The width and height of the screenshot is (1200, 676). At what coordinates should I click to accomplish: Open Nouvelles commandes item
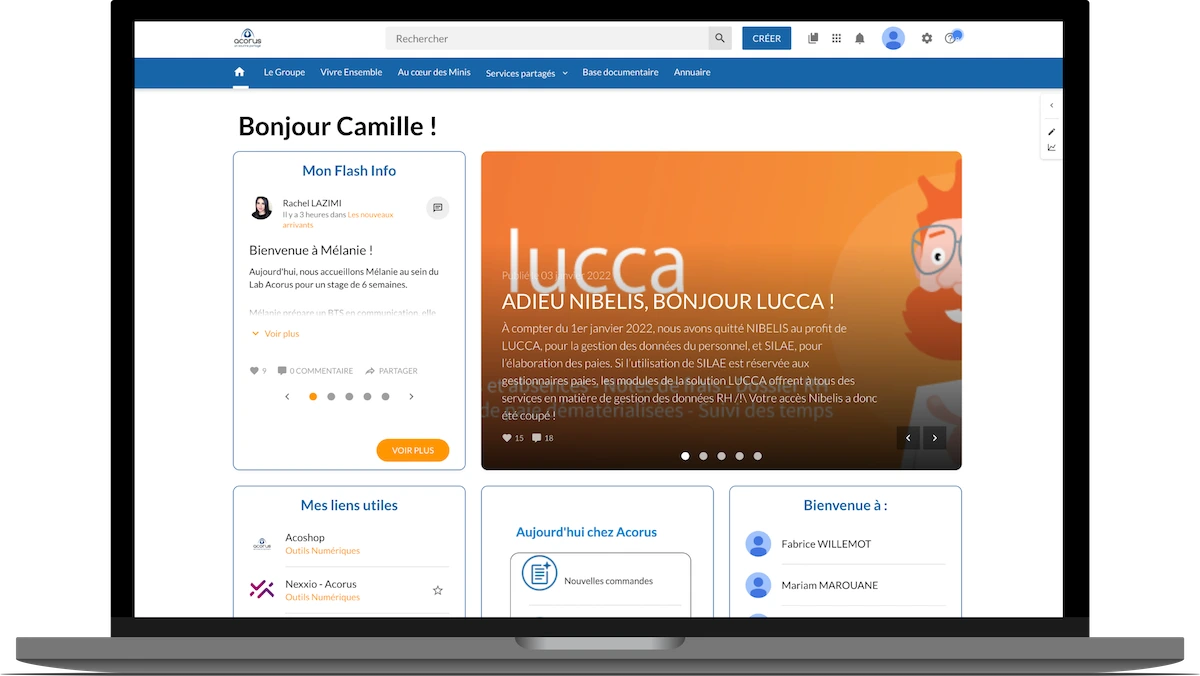[608, 581]
